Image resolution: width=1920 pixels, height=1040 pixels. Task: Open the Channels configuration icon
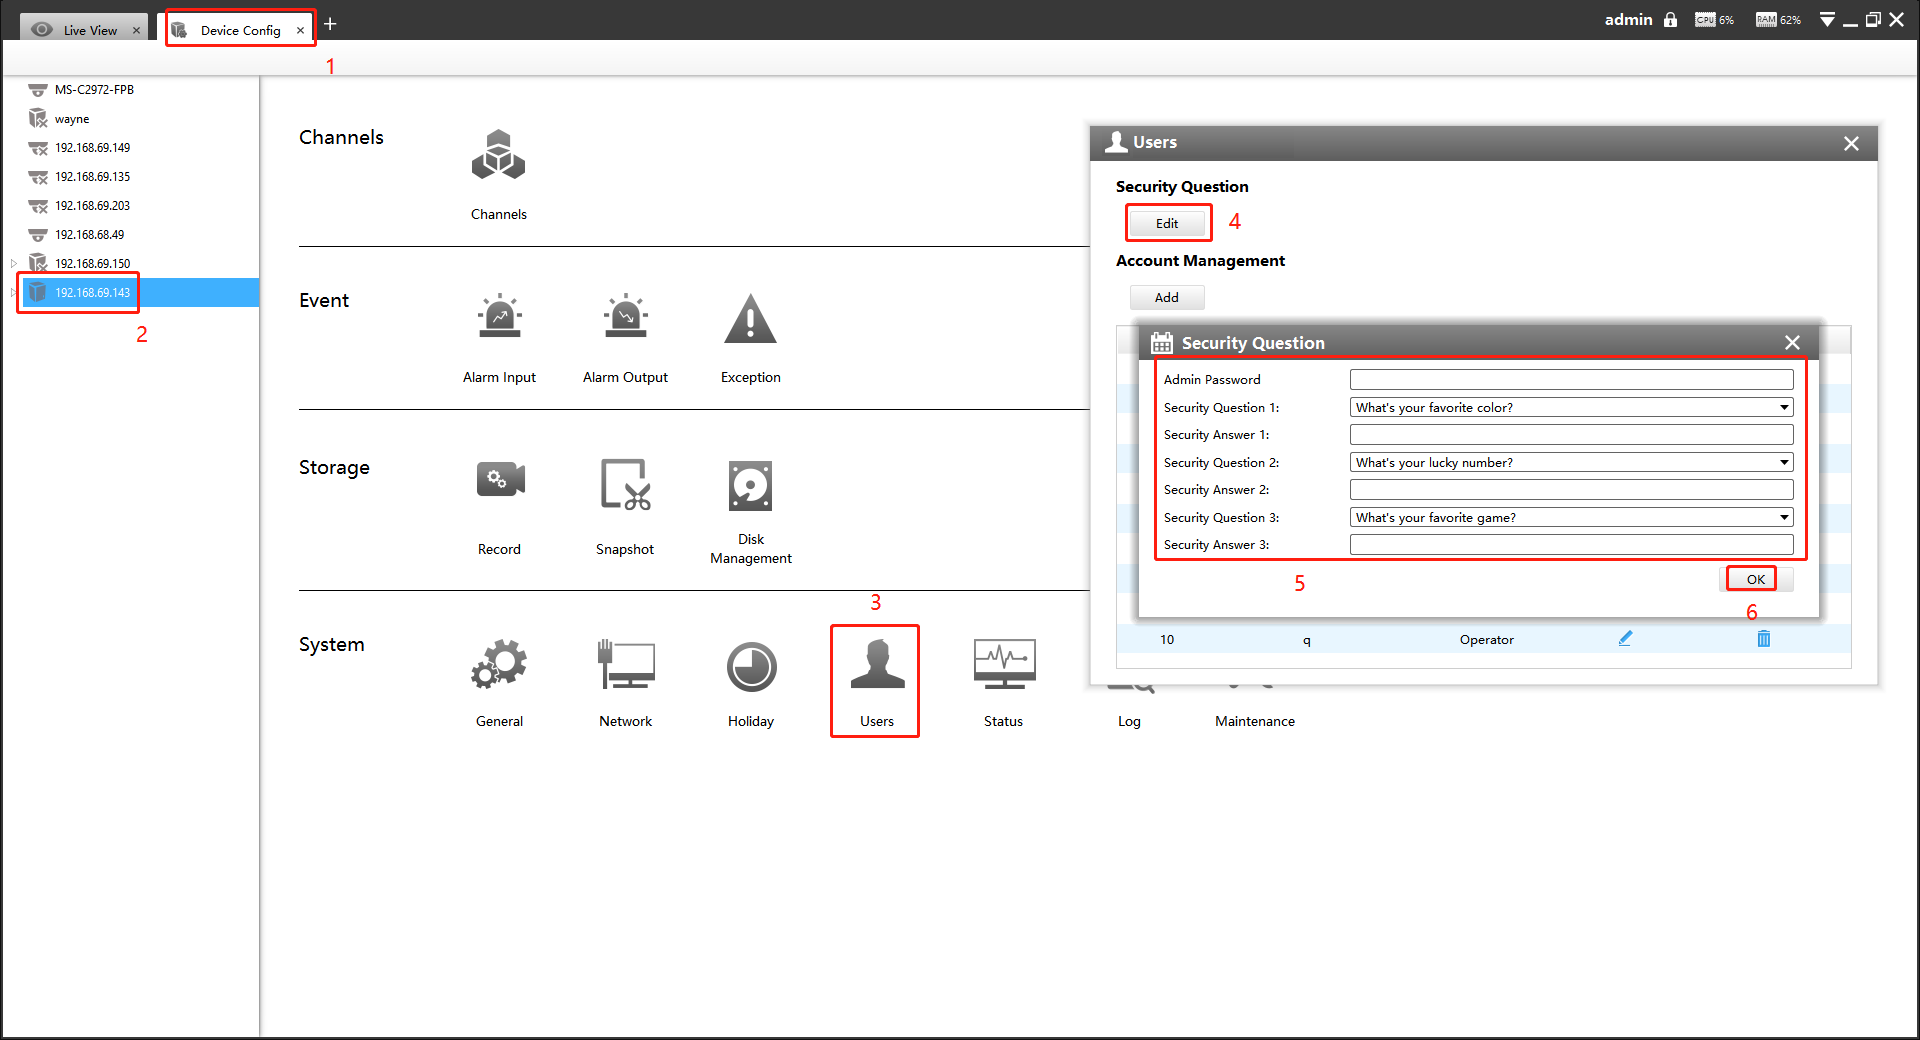(x=498, y=156)
